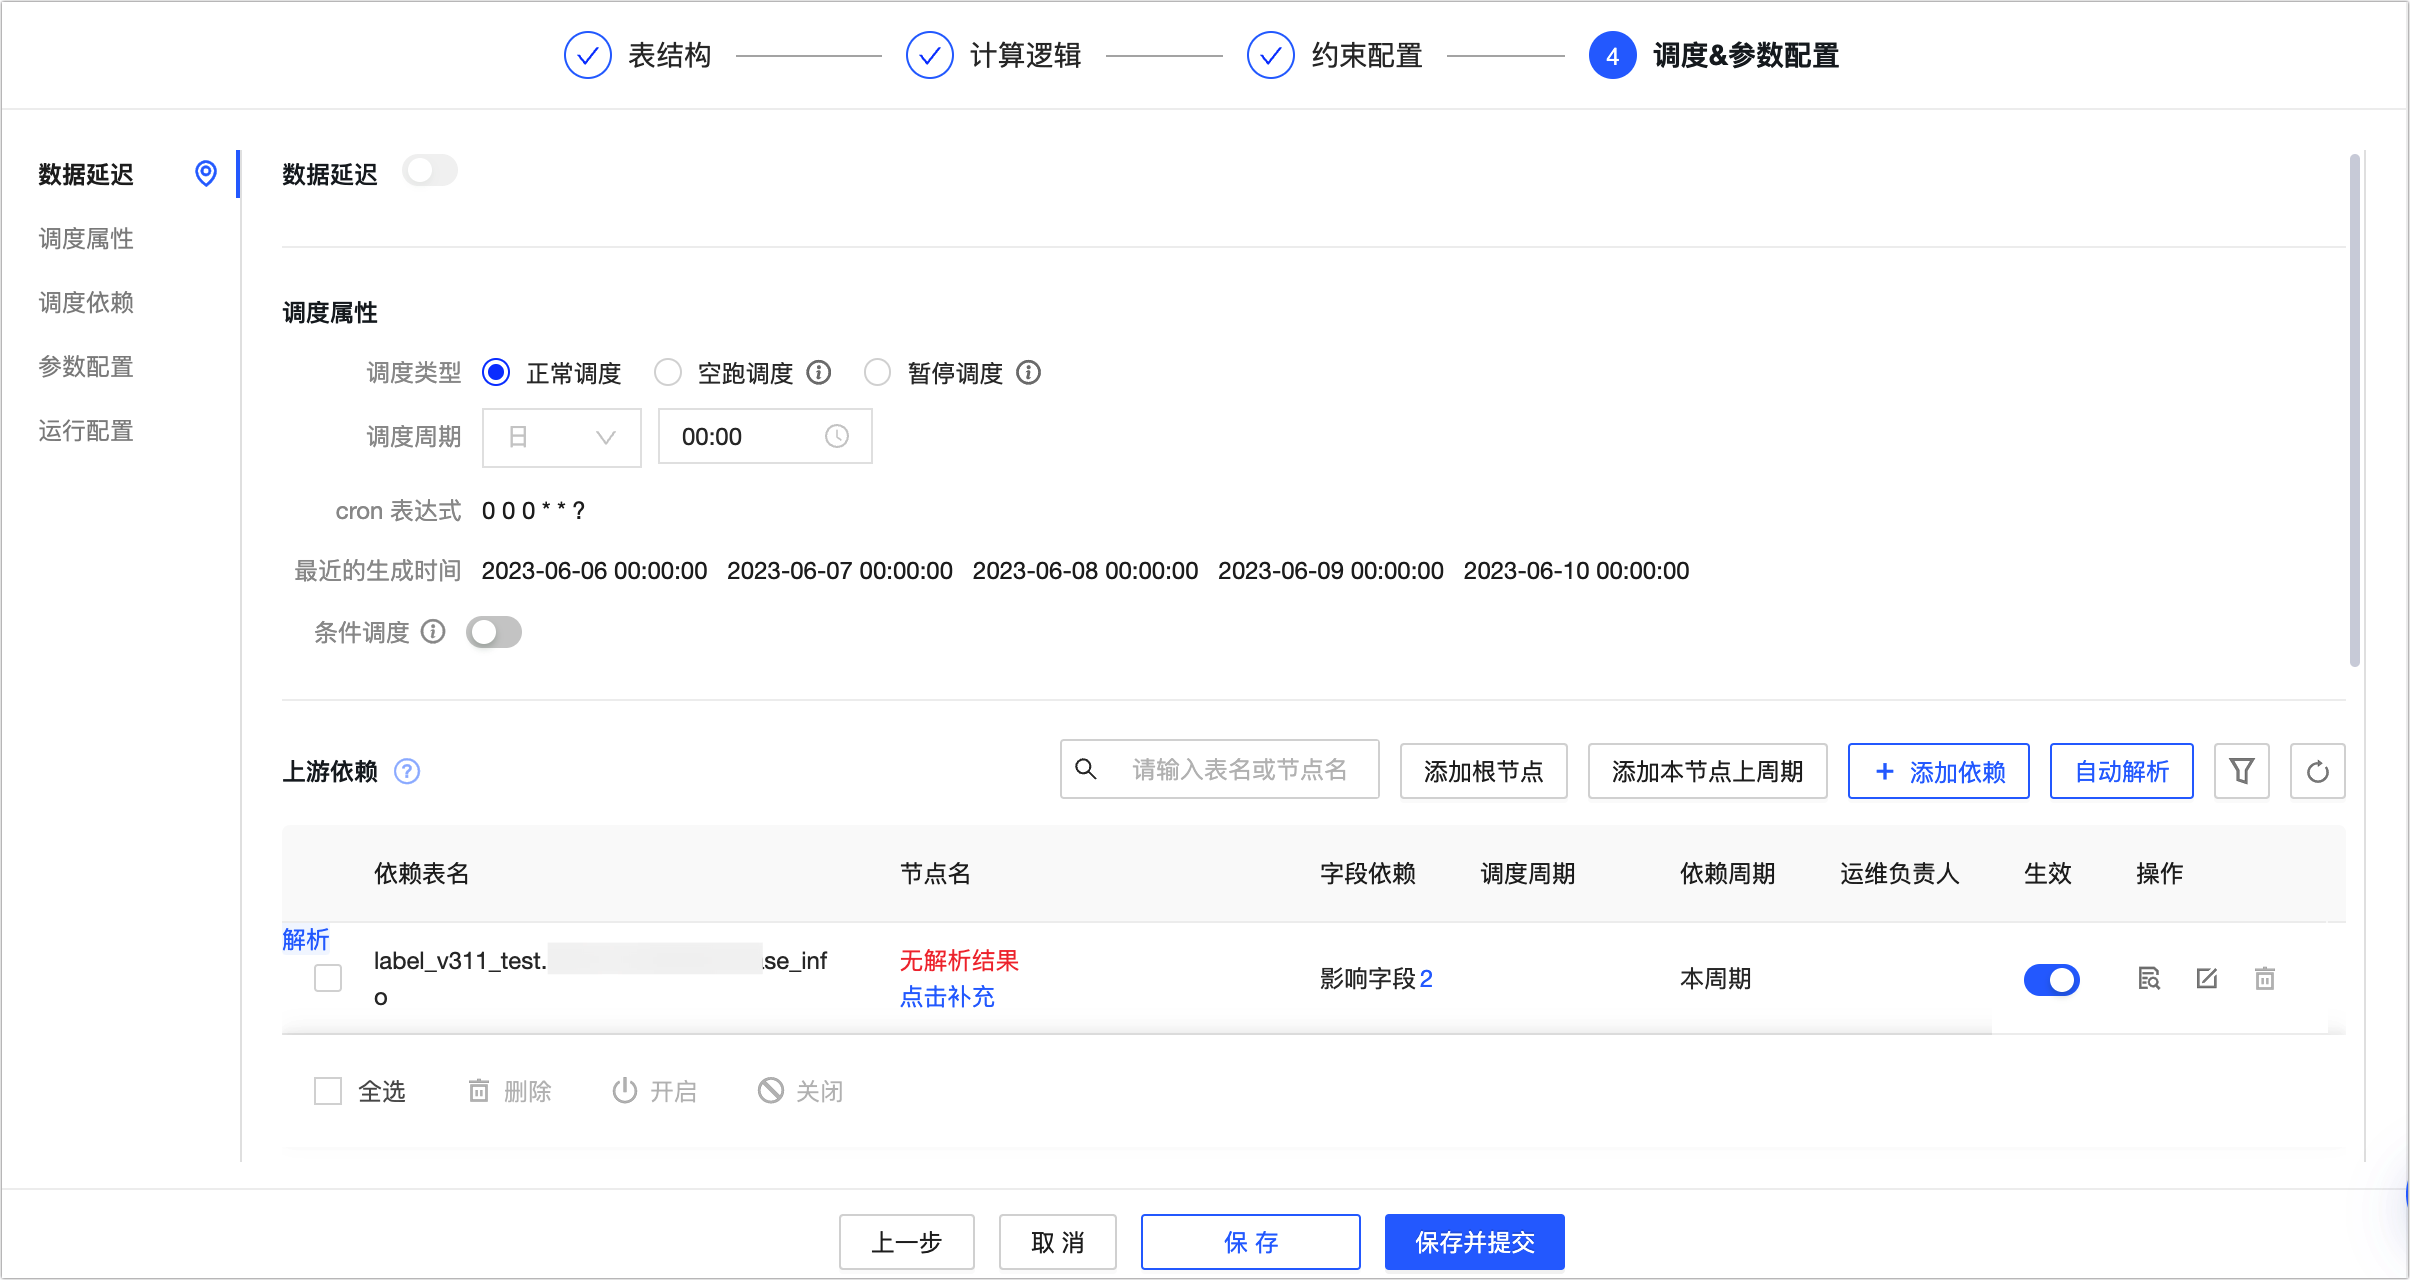Click the help question icon next to 上游依赖
2410x1280 pixels.
(407, 771)
